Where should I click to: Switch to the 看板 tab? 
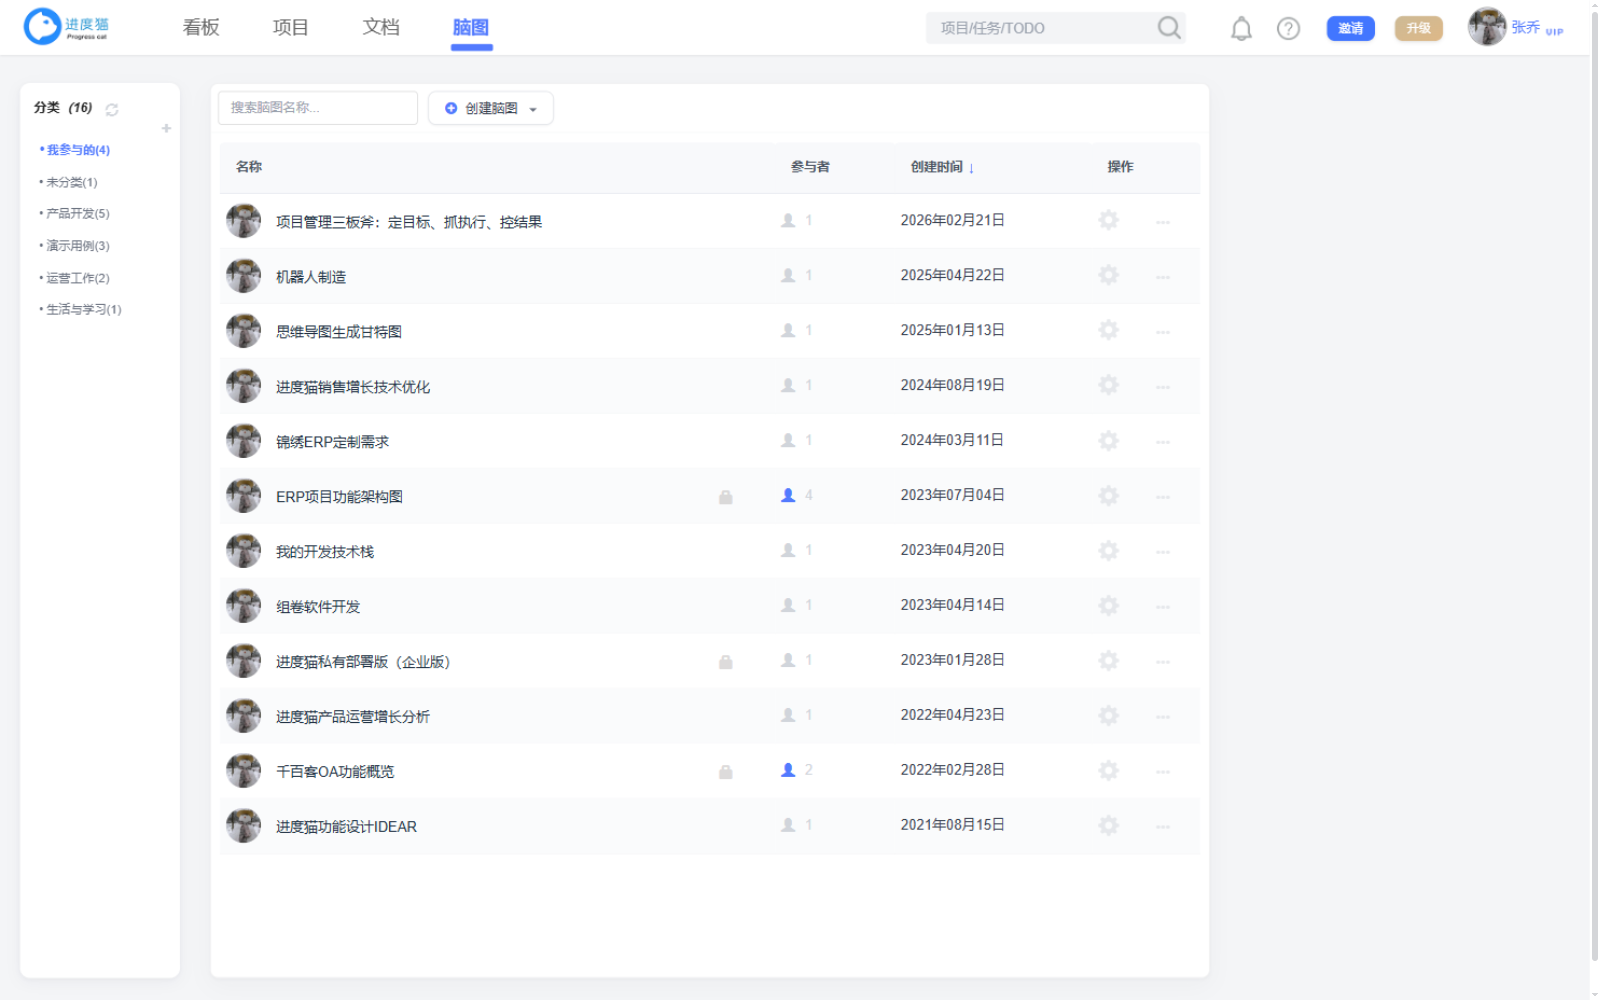click(201, 27)
